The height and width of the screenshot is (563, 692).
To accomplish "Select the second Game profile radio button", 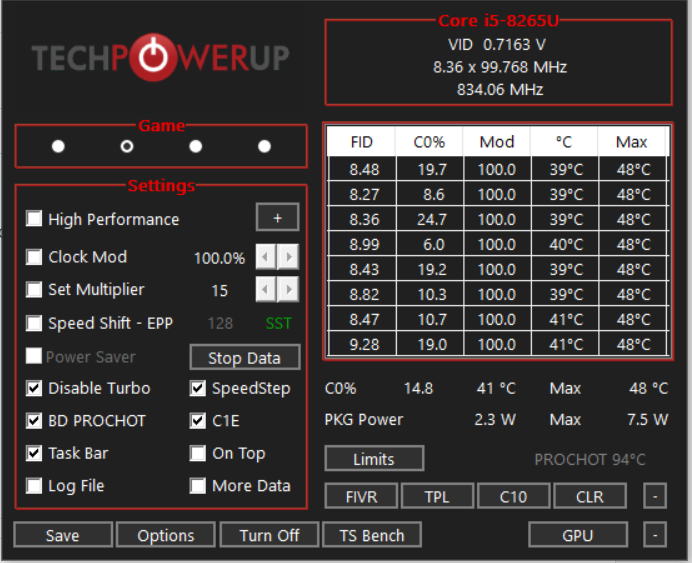I will 127,146.
